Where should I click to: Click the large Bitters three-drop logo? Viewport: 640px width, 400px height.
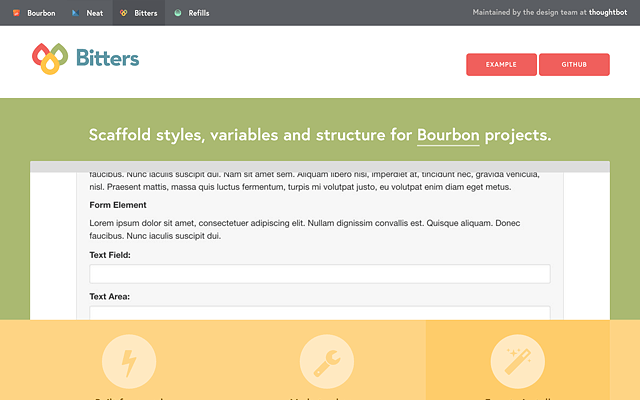pyautogui.click(x=50, y=59)
